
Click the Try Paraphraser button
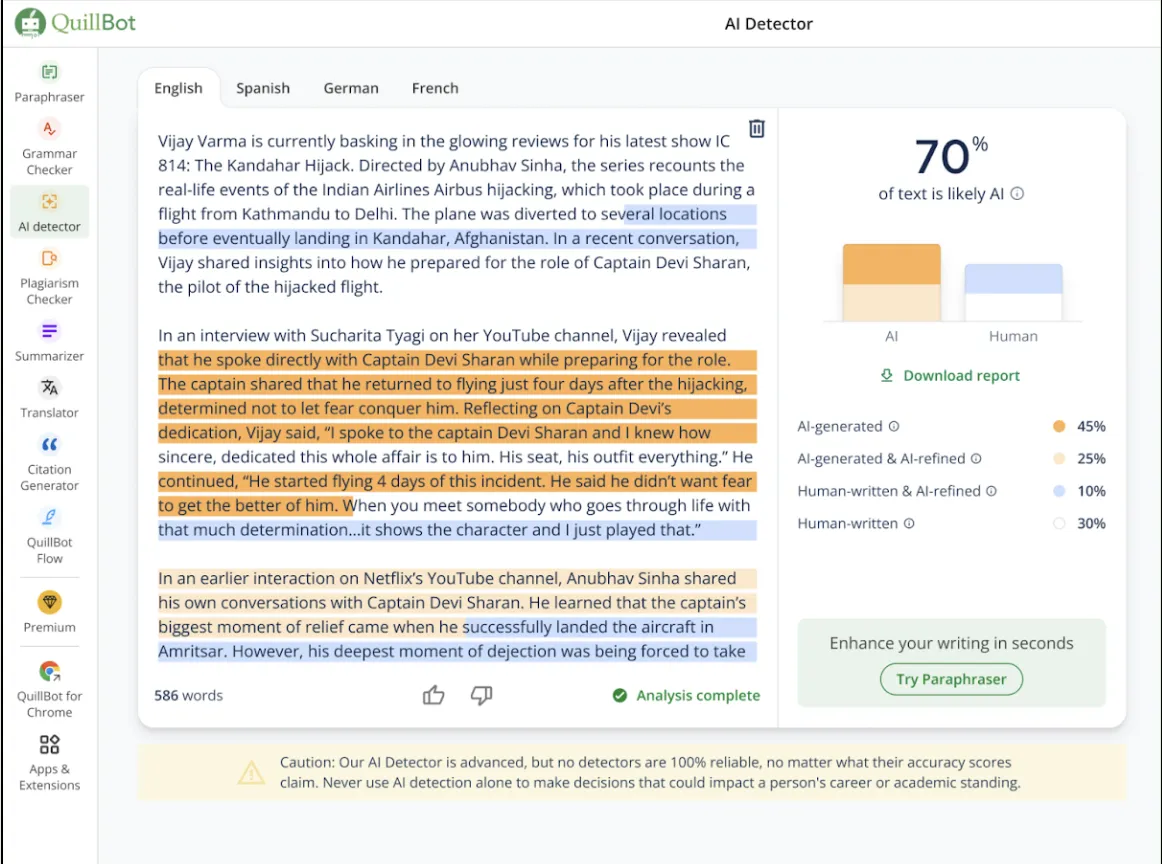(951, 679)
